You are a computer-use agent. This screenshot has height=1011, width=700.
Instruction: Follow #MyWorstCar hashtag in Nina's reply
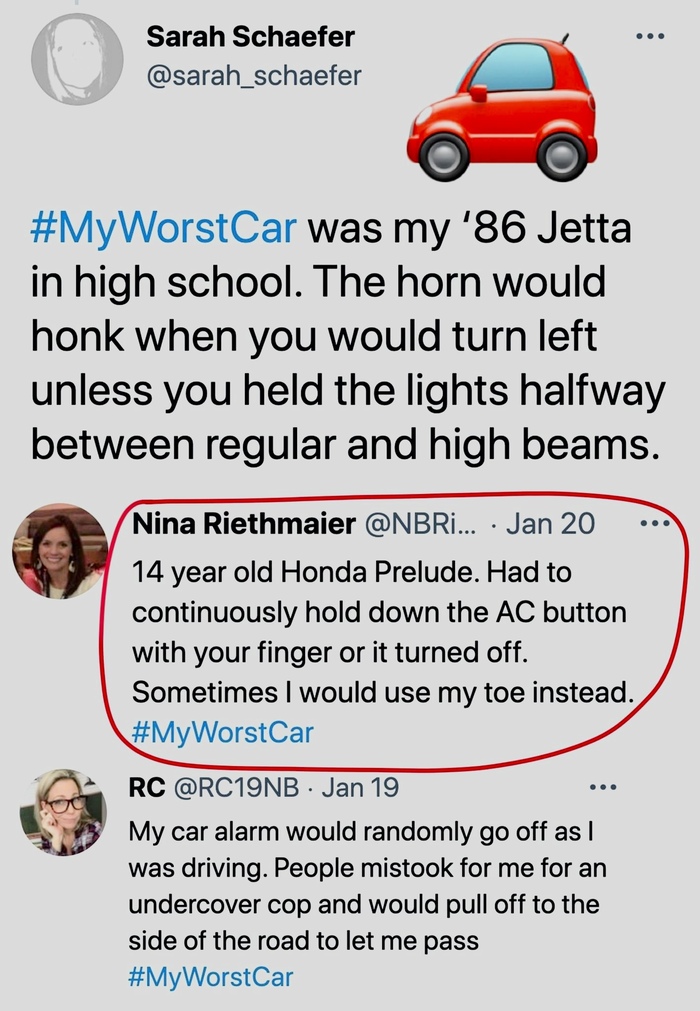[x=222, y=732]
